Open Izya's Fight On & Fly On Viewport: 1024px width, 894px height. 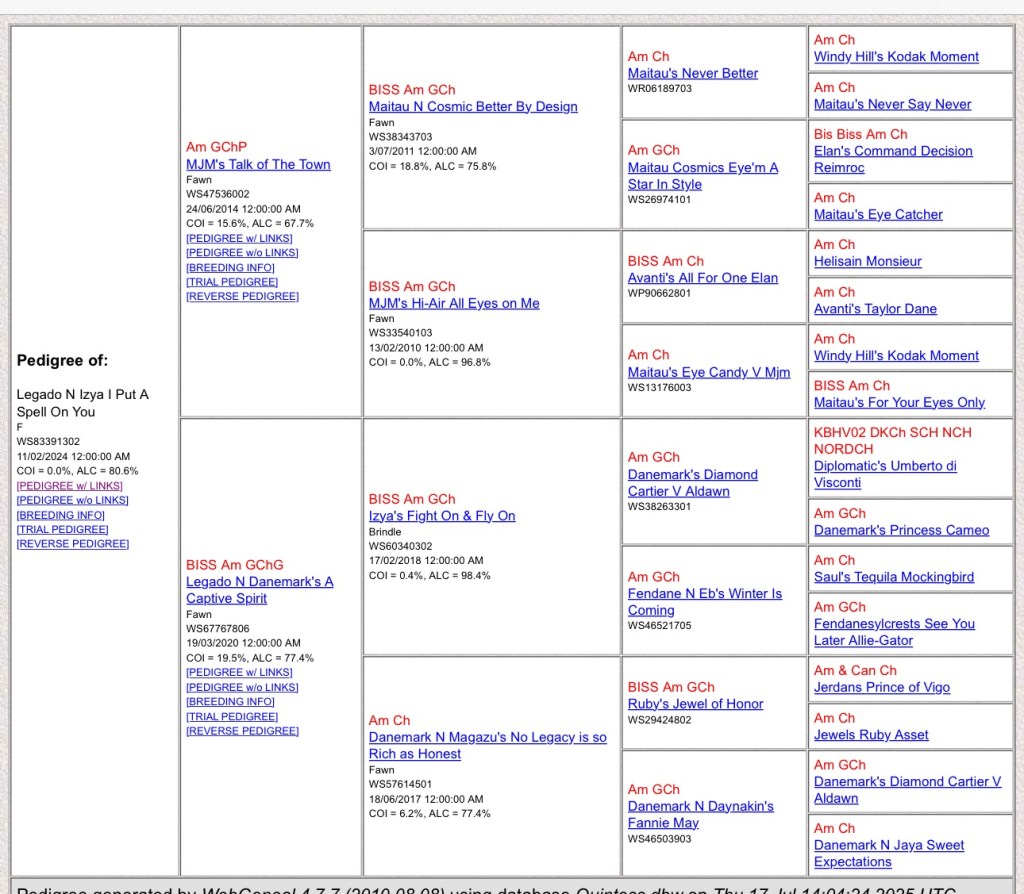point(442,516)
